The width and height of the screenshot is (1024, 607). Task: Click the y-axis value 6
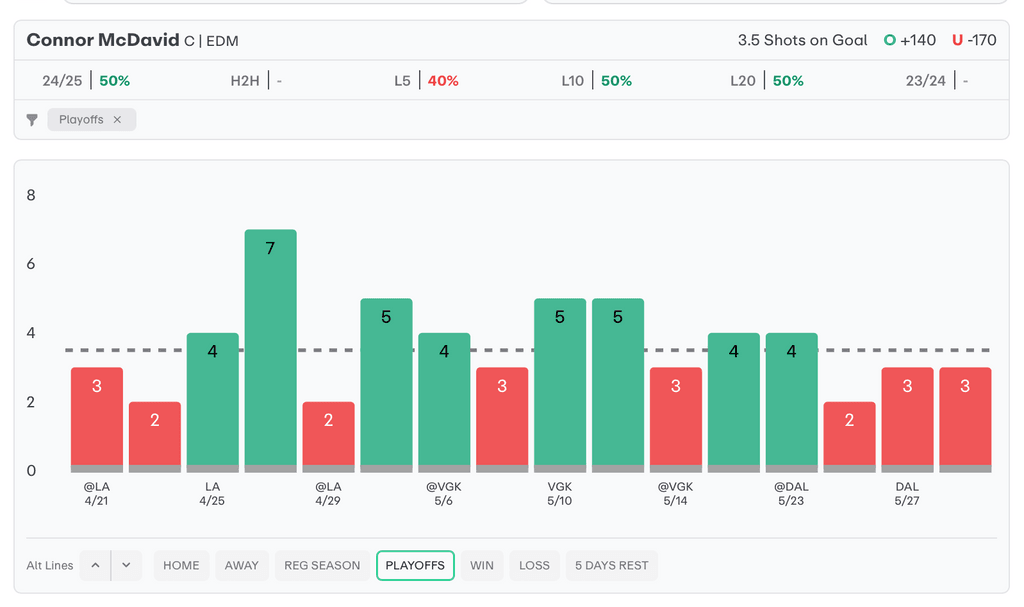31,264
